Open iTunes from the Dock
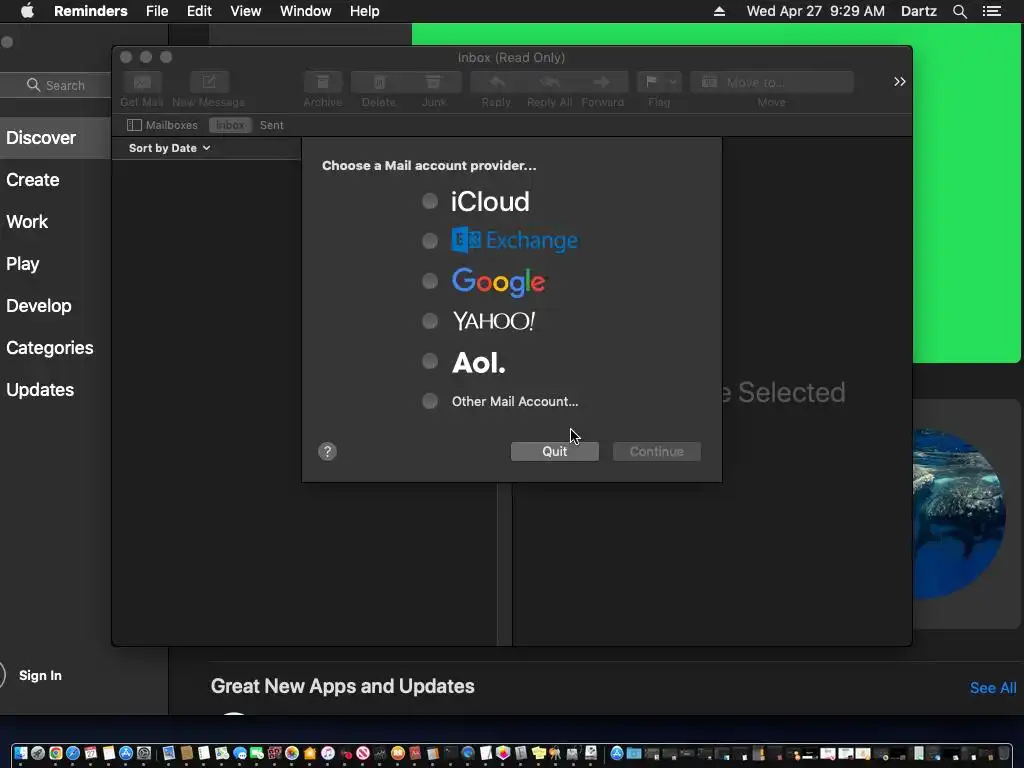The height and width of the screenshot is (768, 1024). (328, 753)
